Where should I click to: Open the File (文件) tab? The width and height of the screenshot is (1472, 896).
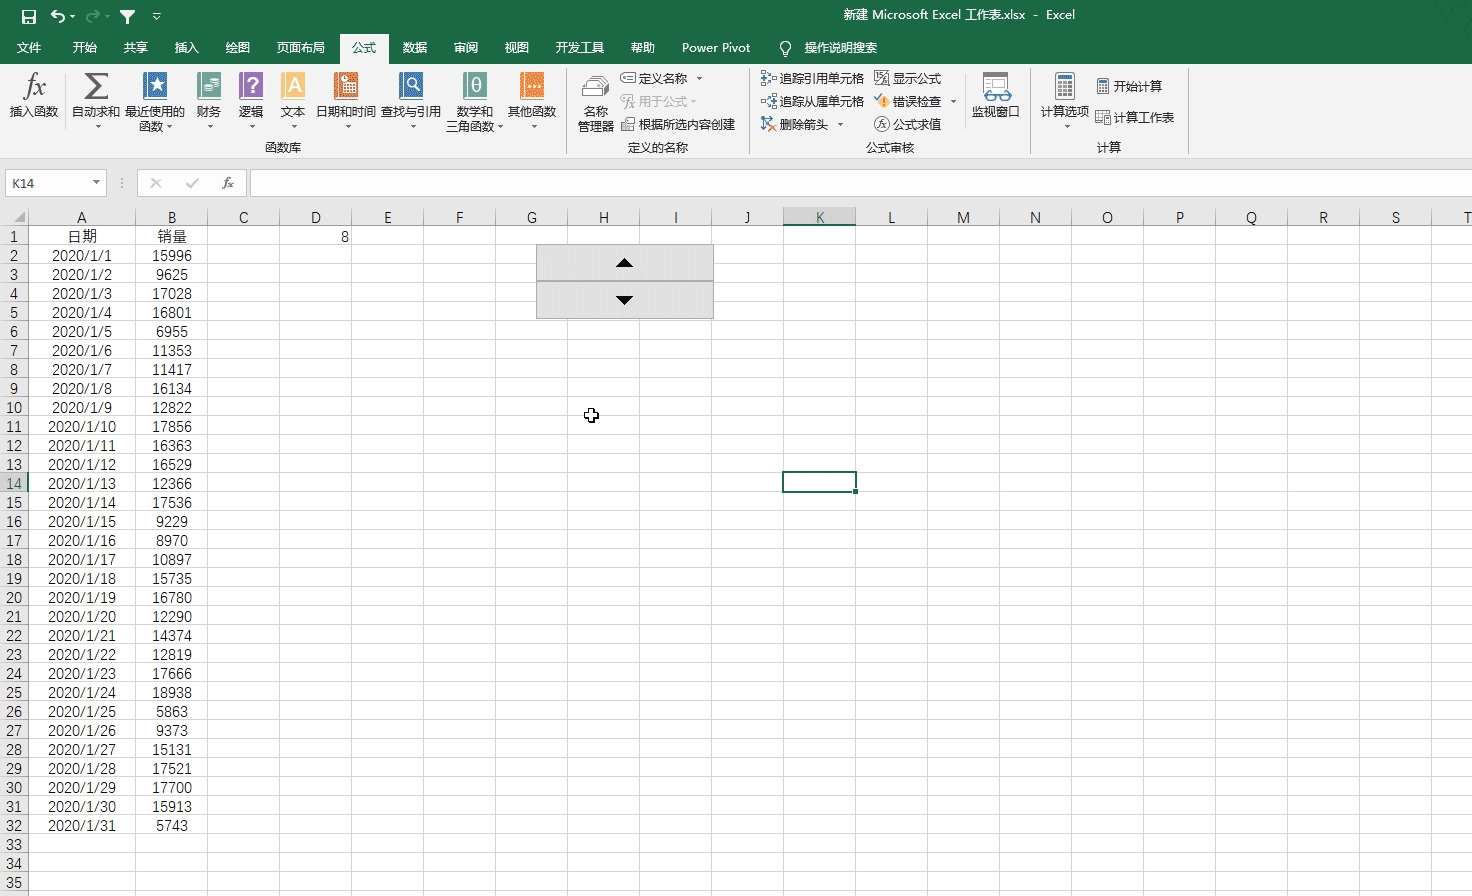29,47
